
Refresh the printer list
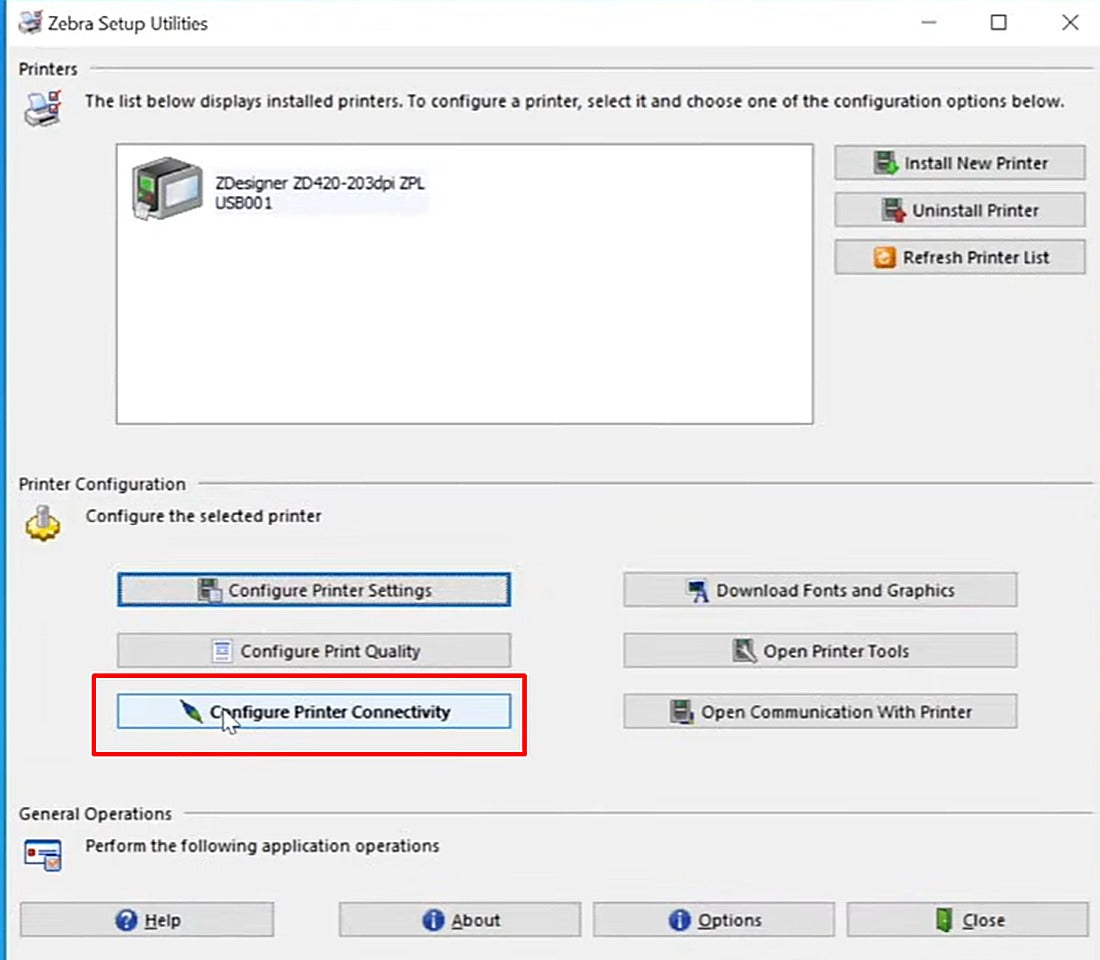tap(960, 257)
